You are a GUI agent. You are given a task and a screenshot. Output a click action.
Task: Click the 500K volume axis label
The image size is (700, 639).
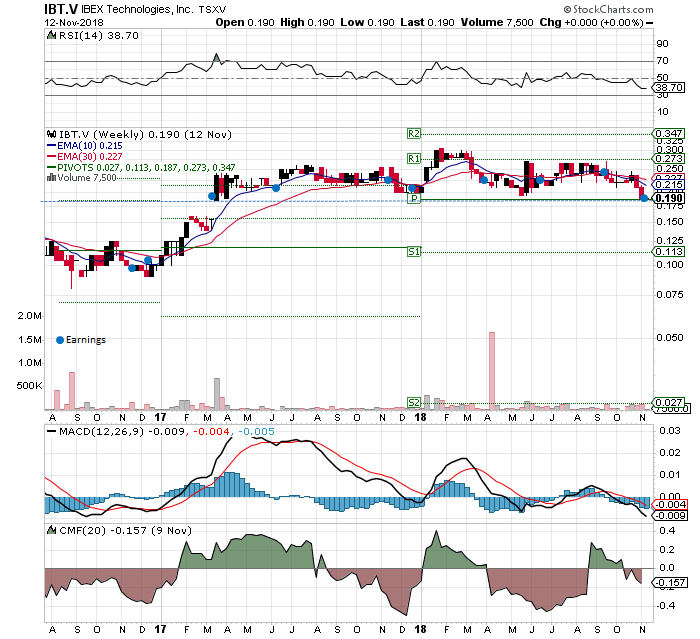click(29, 385)
